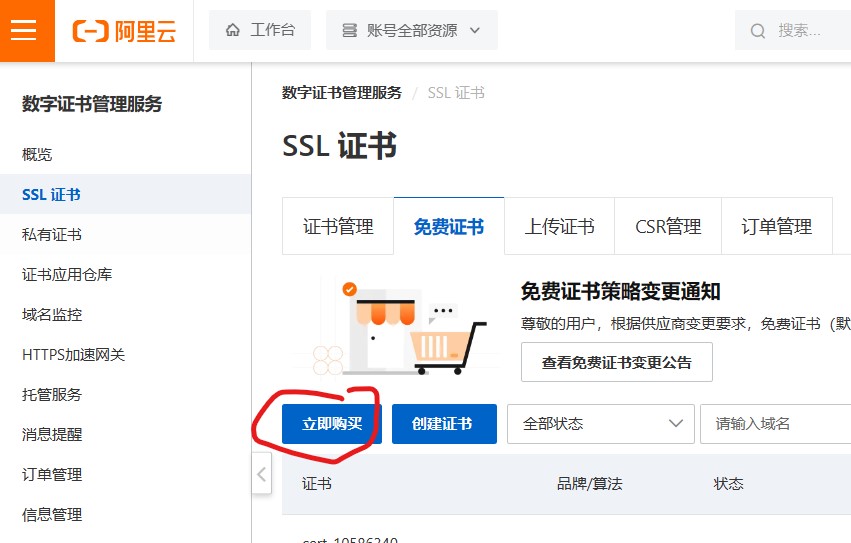Click the 查看免费证书变更公告 button
The height and width of the screenshot is (543, 851).
617,362
